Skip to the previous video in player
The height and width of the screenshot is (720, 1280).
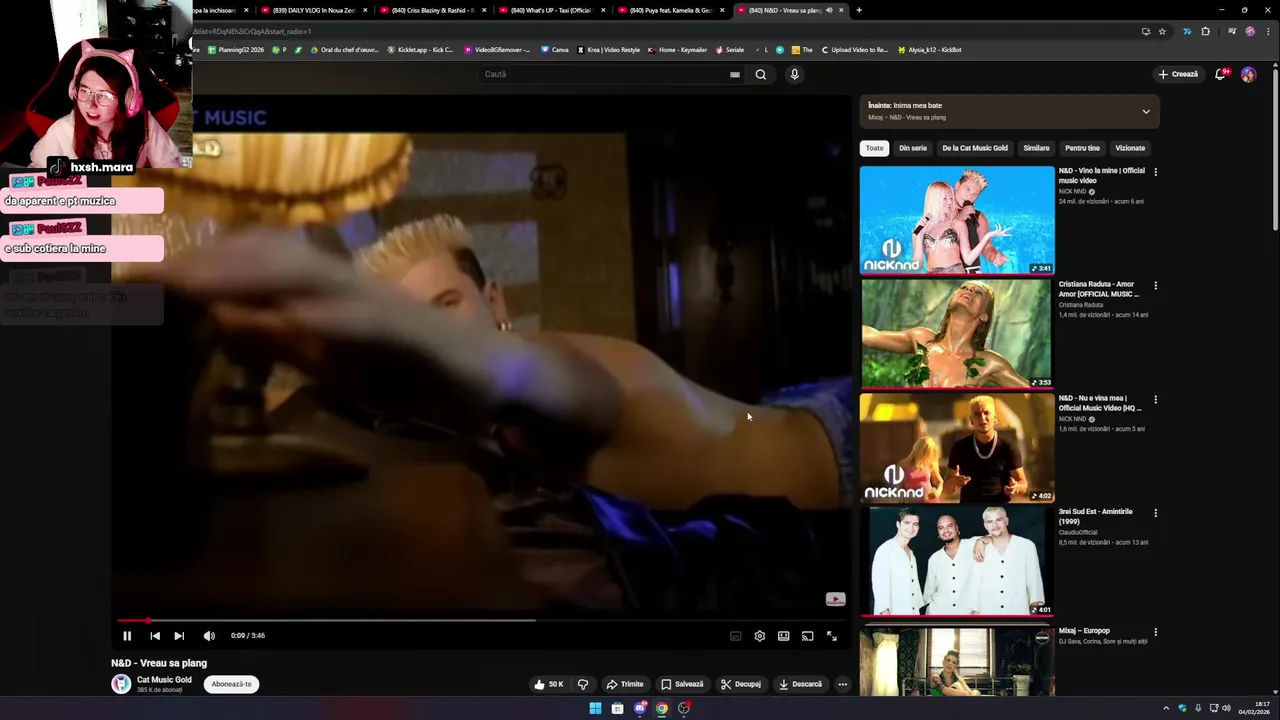[155, 636]
